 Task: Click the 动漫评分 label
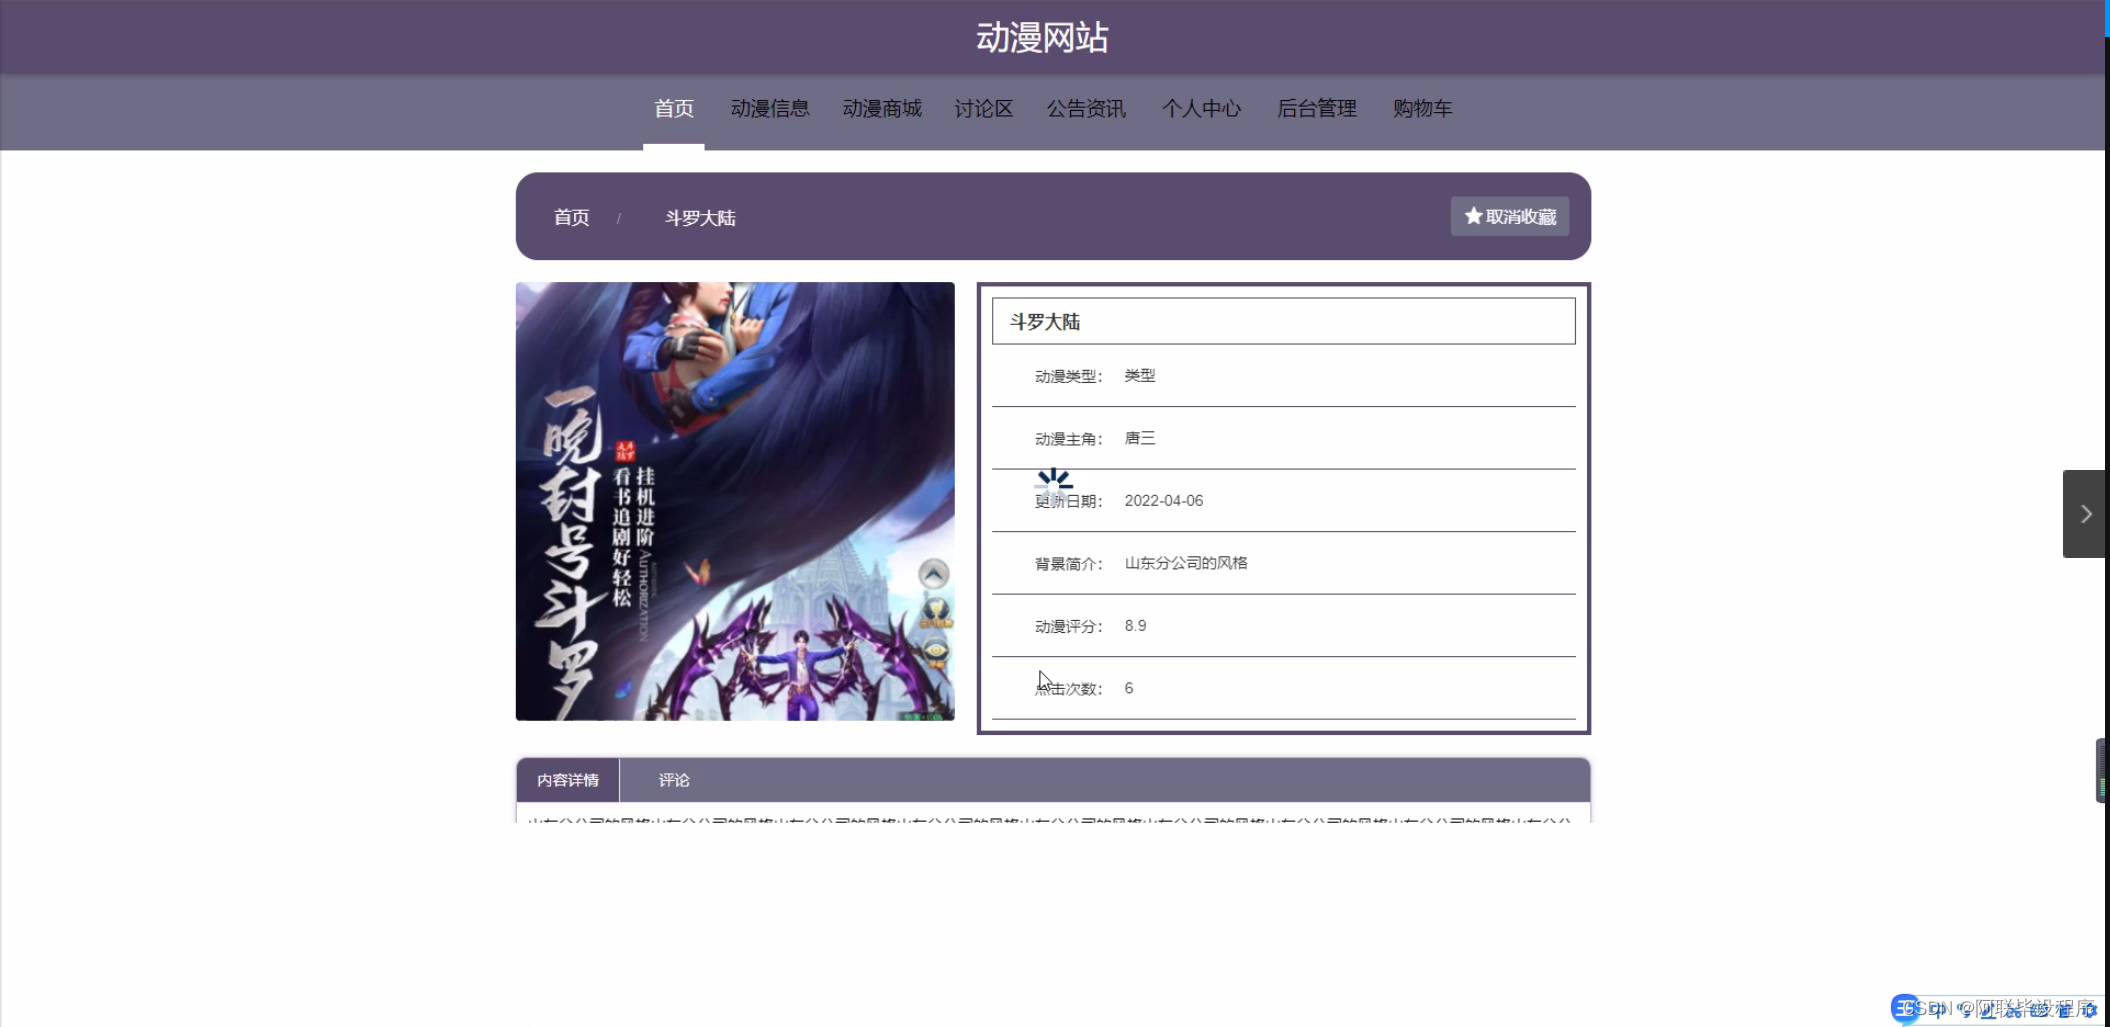point(1068,627)
